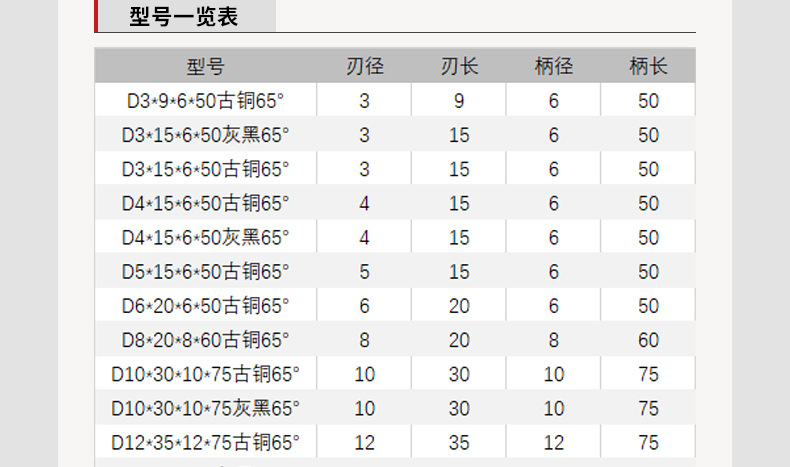790x467 pixels.
Task: Click the 型号一览表 title heading
Action: click(x=187, y=17)
